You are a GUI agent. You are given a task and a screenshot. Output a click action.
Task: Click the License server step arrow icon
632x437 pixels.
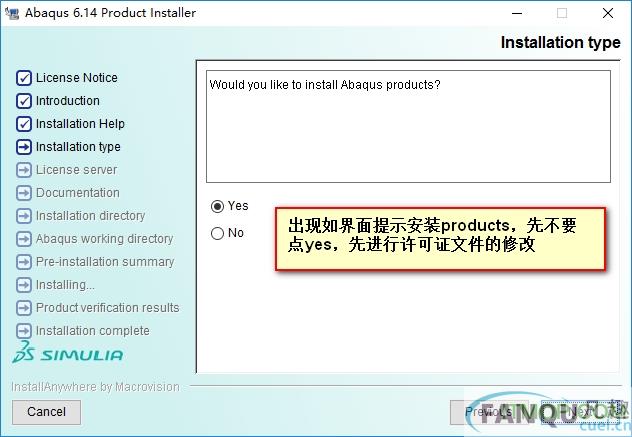point(24,170)
